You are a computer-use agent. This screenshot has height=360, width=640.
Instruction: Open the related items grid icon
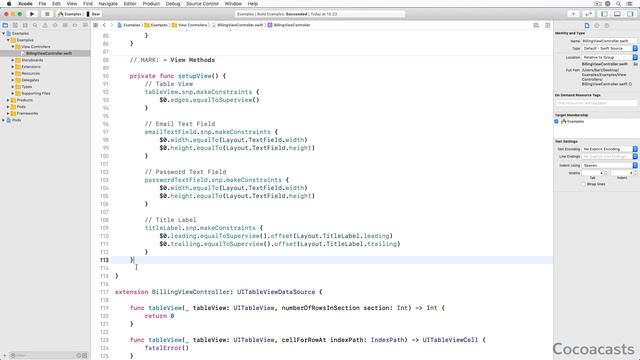(96, 25)
